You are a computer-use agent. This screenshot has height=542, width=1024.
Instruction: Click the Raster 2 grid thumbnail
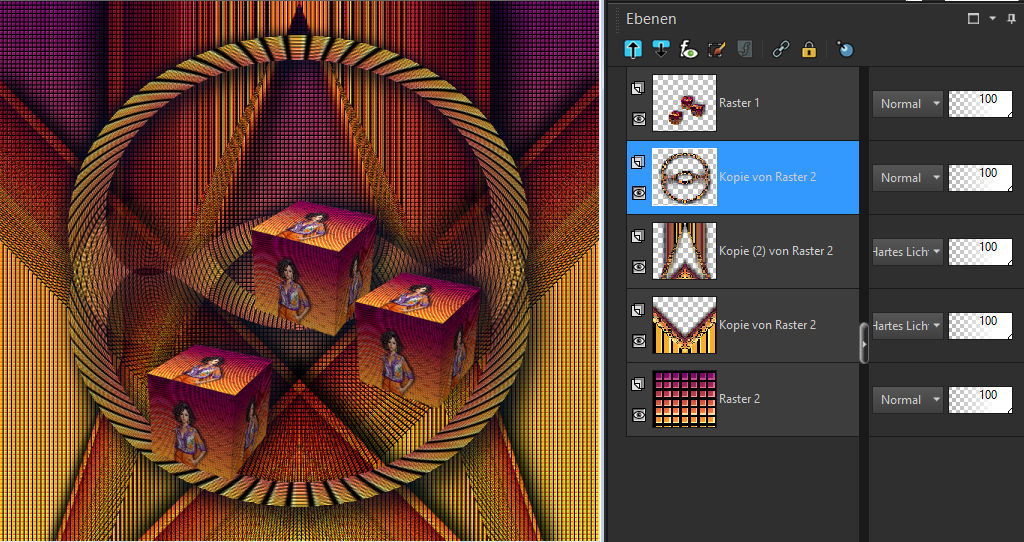point(684,399)
